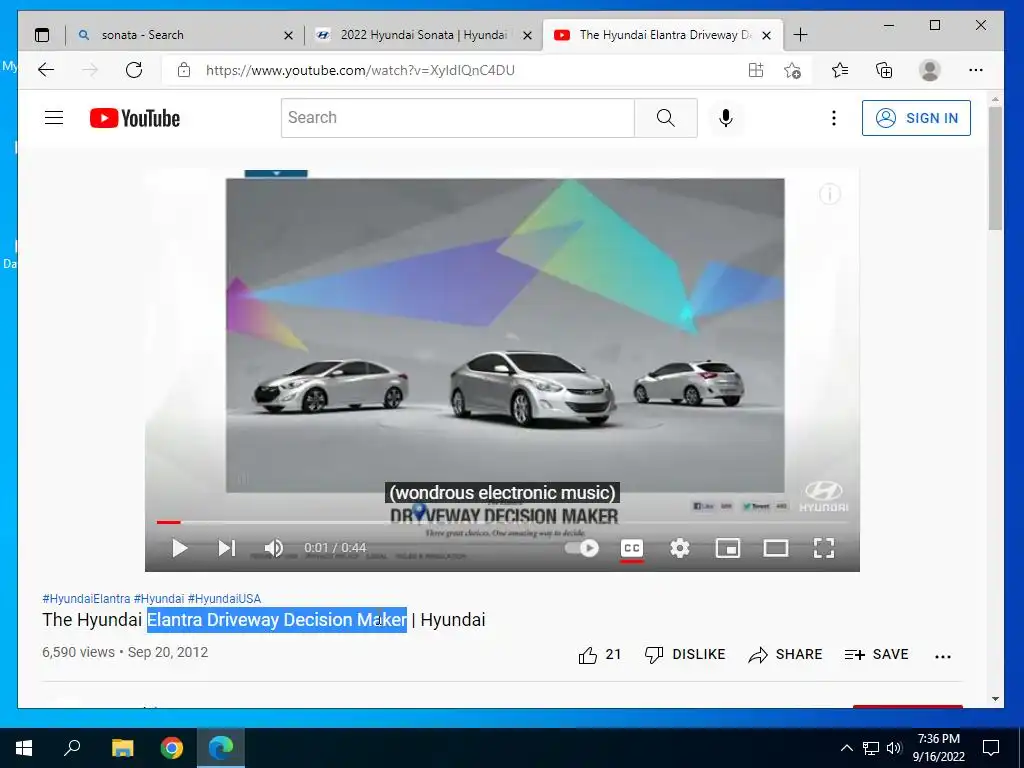Toggle closed captions CC button
This screenshot has width=1024, height=768.
[632, 548]
